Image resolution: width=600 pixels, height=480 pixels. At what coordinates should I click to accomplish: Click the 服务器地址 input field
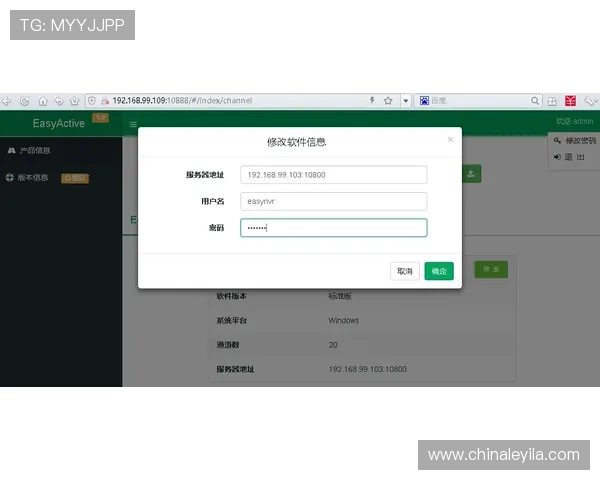coord(334,175)
